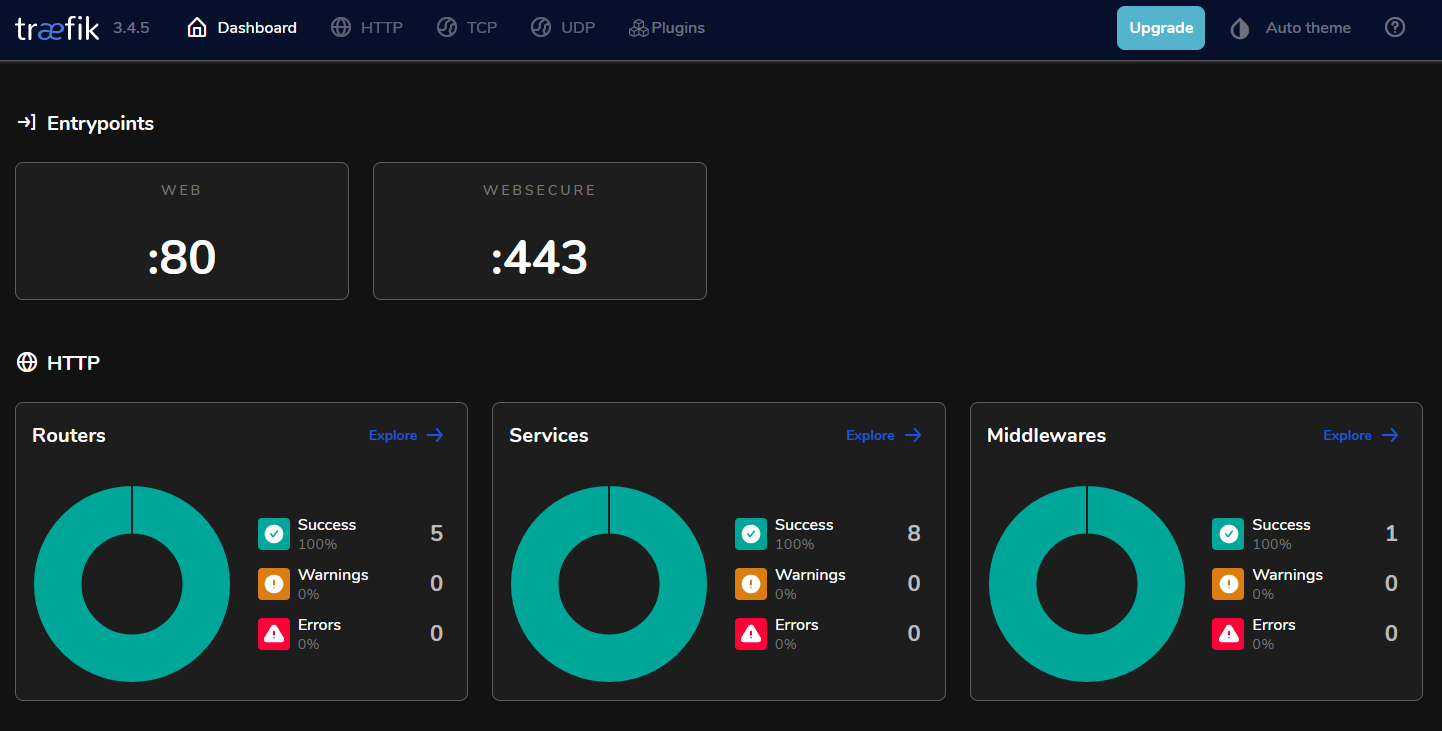Select the WEBSECURE :443 entrypoint card

[x=540, y=231]
